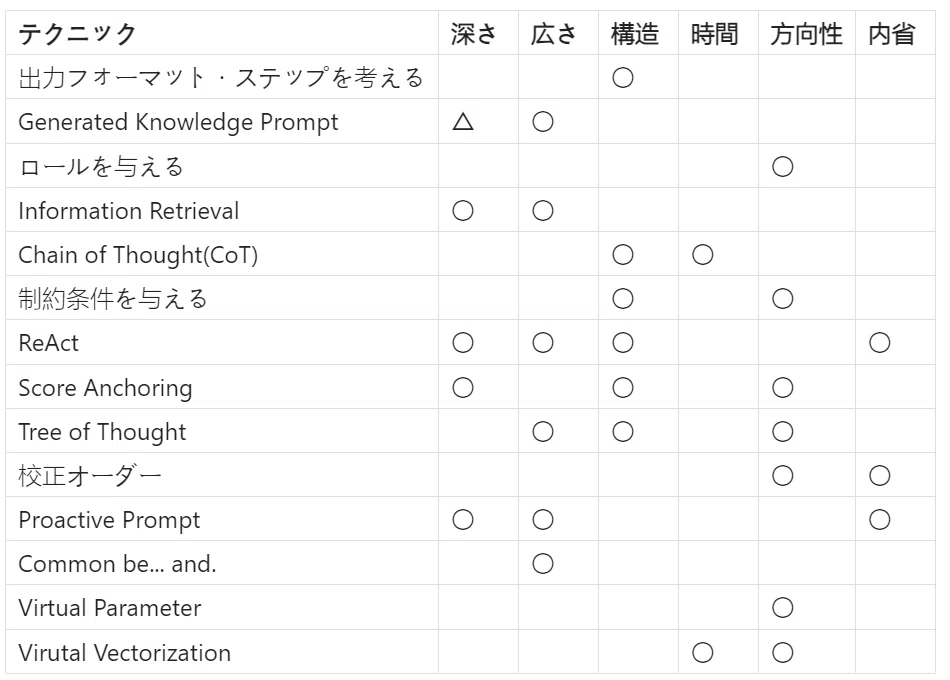Click the Proactive Prompt technique name
Screen dimensions: 950x680
pyautogui.click(x=109, y=520)
